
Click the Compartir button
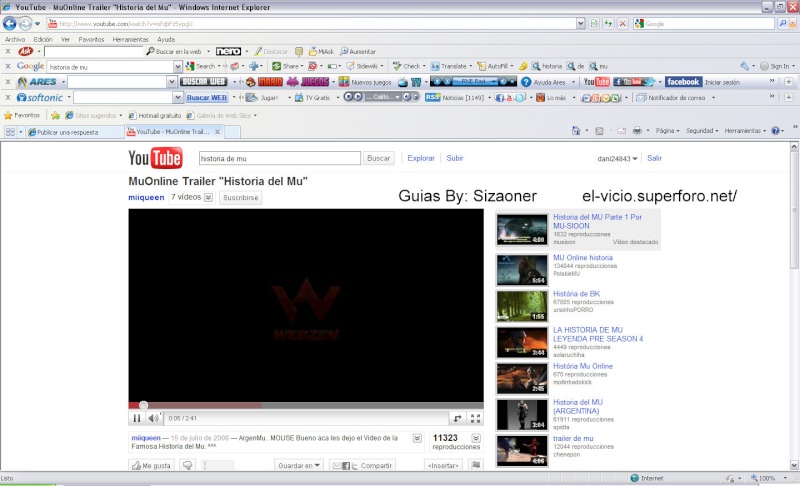(363, 465)
